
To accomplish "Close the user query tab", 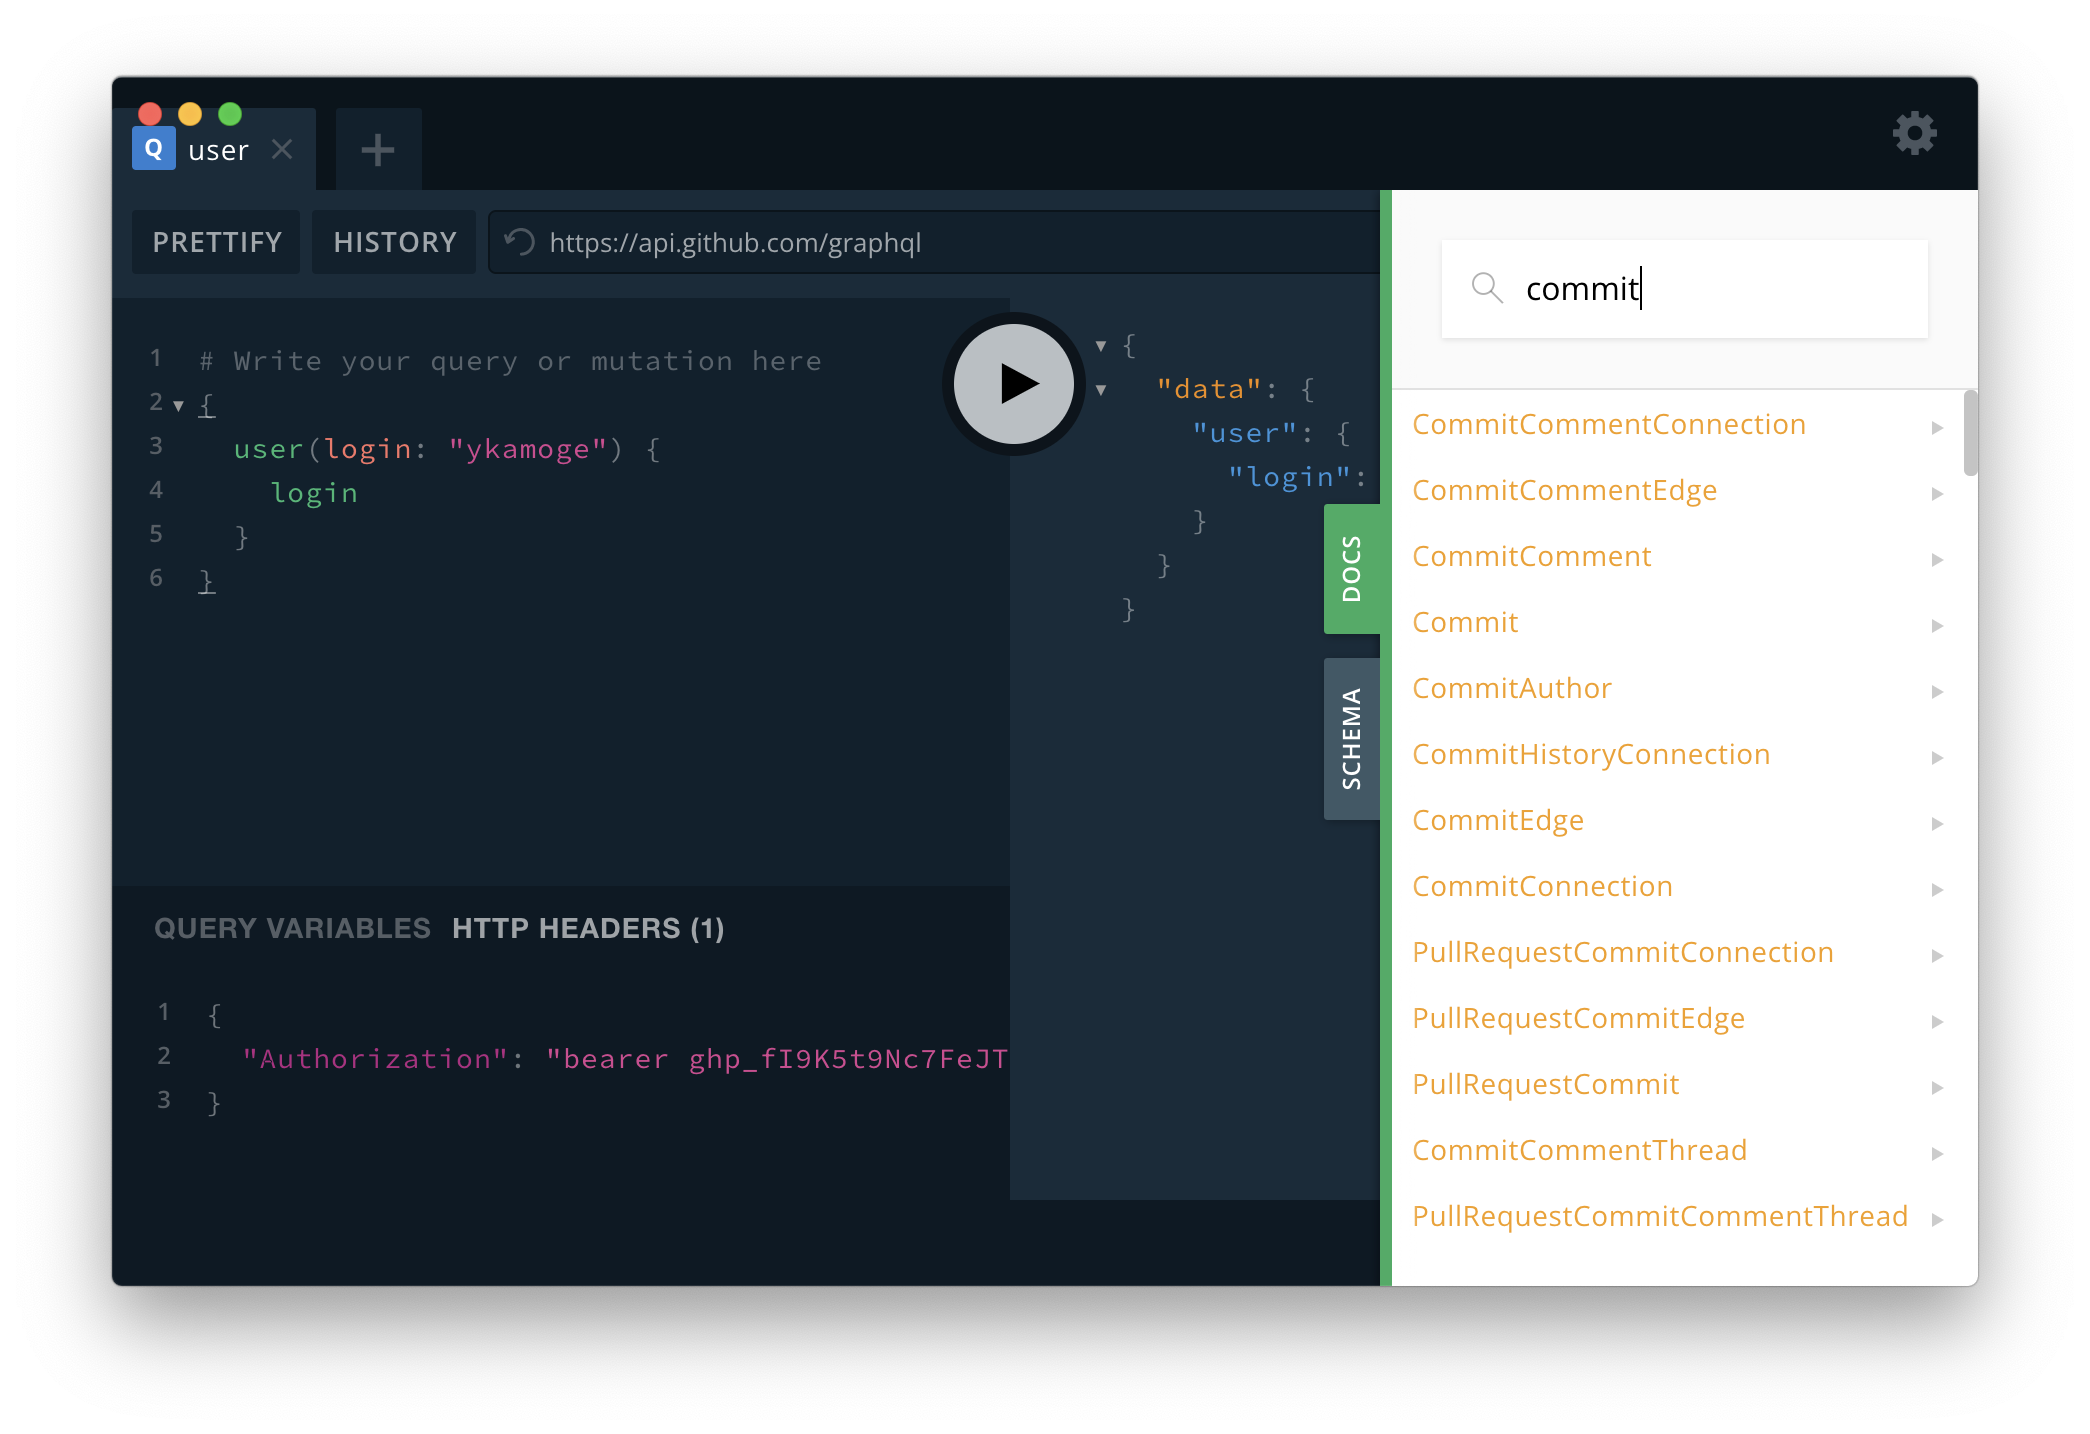I will [283, 150].
